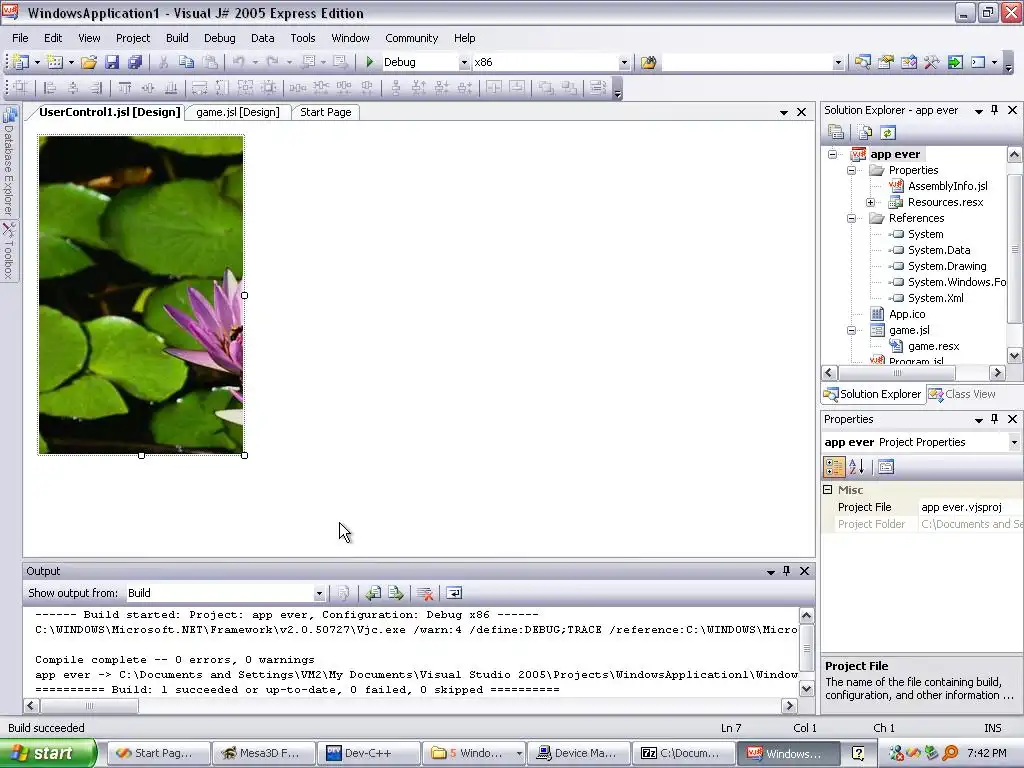Open the Database Explorer side tab
Screen dimensions: 1024x768
[x=9, y=162]
